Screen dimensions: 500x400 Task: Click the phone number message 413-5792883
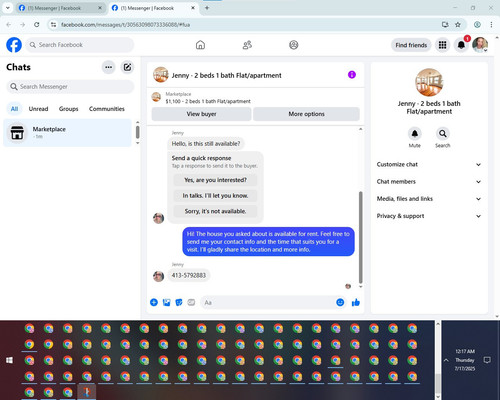point(189,275)
